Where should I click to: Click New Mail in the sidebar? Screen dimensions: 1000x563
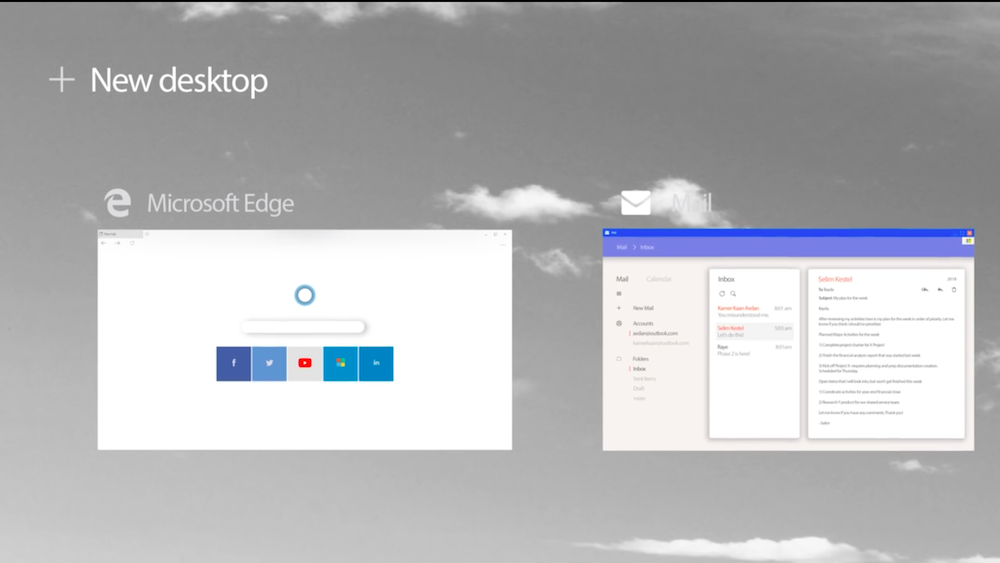643,308
